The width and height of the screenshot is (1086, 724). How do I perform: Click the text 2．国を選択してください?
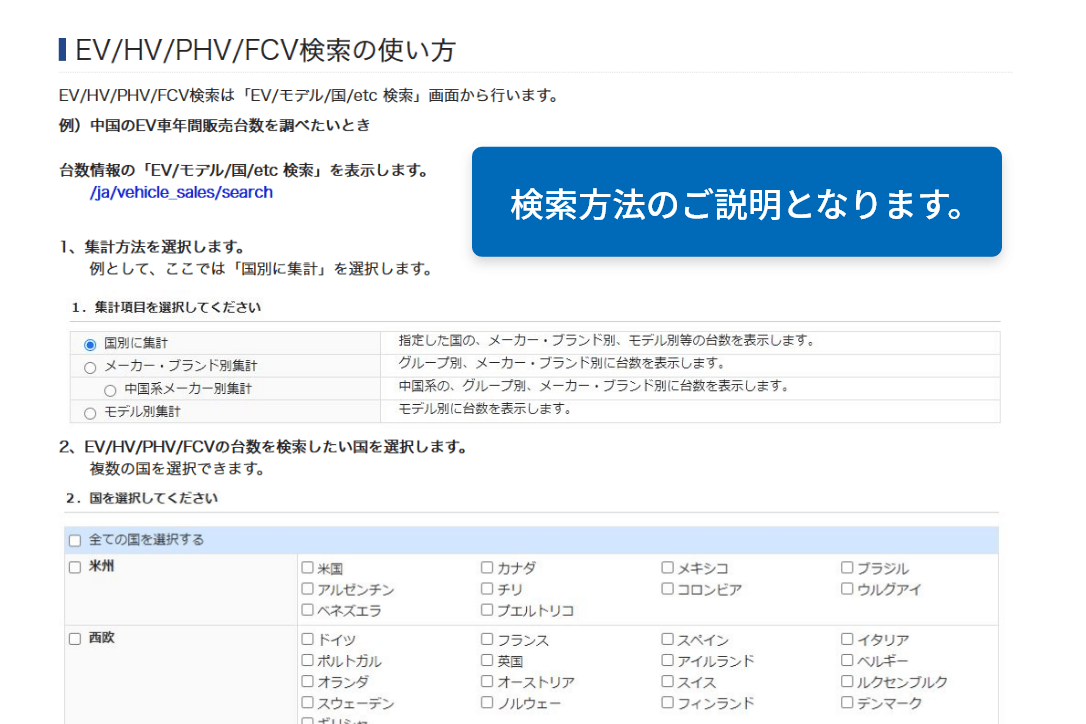click(142, 498)
